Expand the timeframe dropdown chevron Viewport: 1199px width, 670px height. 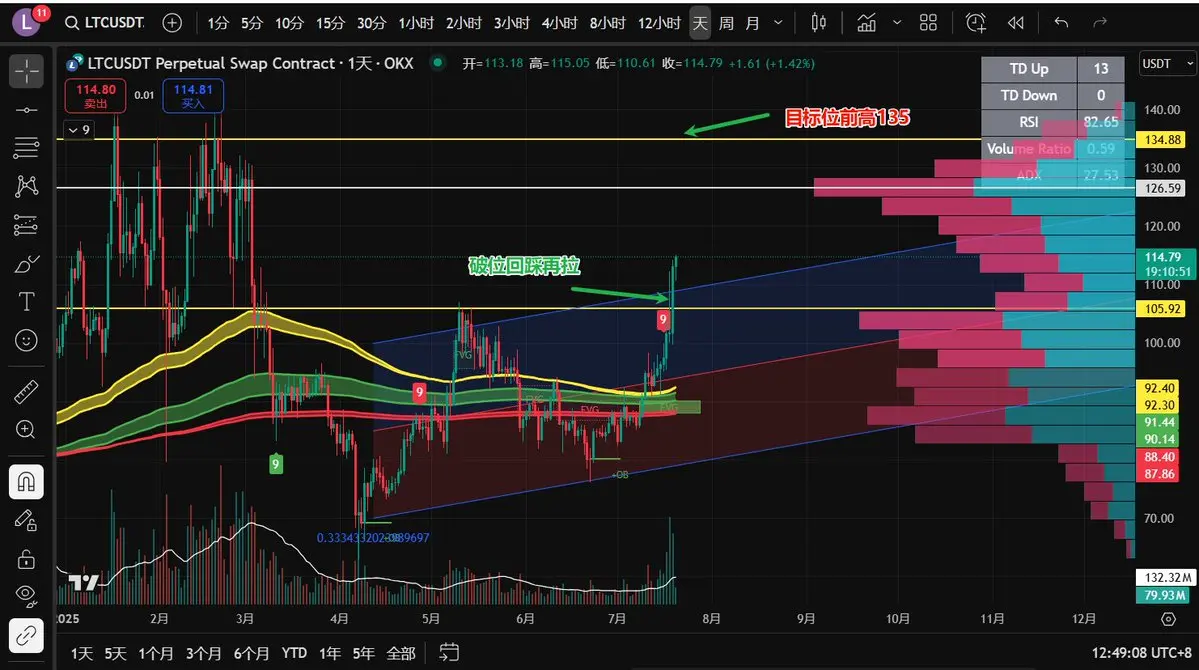coord(778,23)
